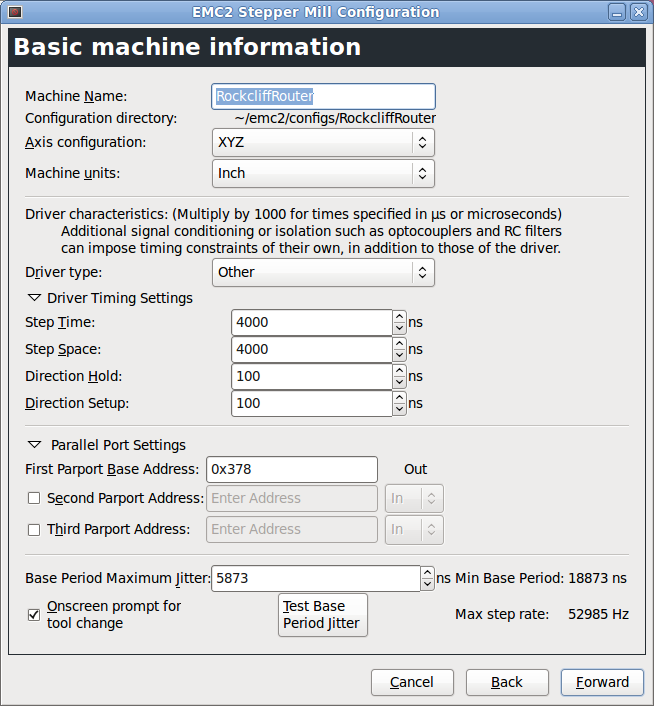
Task: Click the window menu icon in title bar
Action: point(14,12)
